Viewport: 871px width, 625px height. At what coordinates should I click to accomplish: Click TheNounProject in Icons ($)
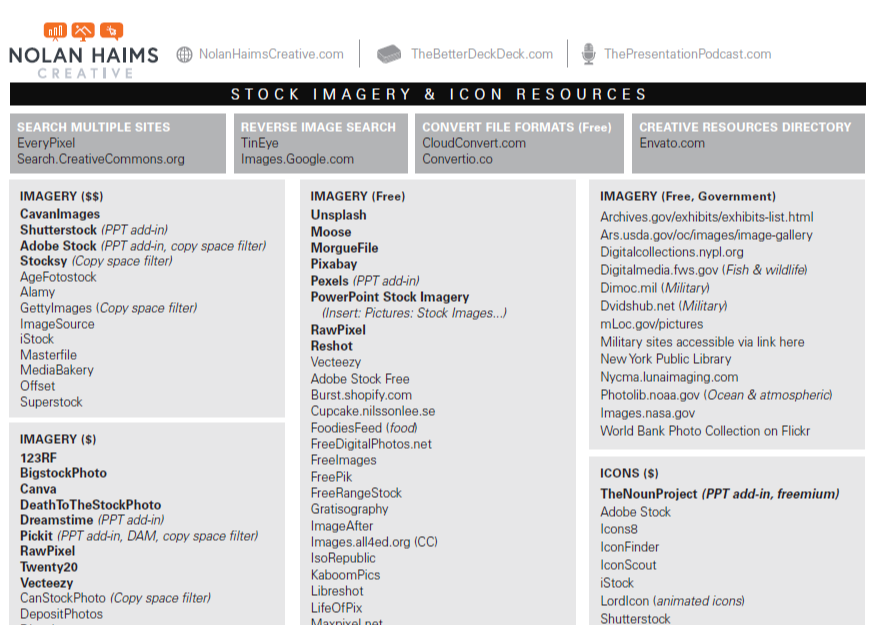click(x=648, y=494)
